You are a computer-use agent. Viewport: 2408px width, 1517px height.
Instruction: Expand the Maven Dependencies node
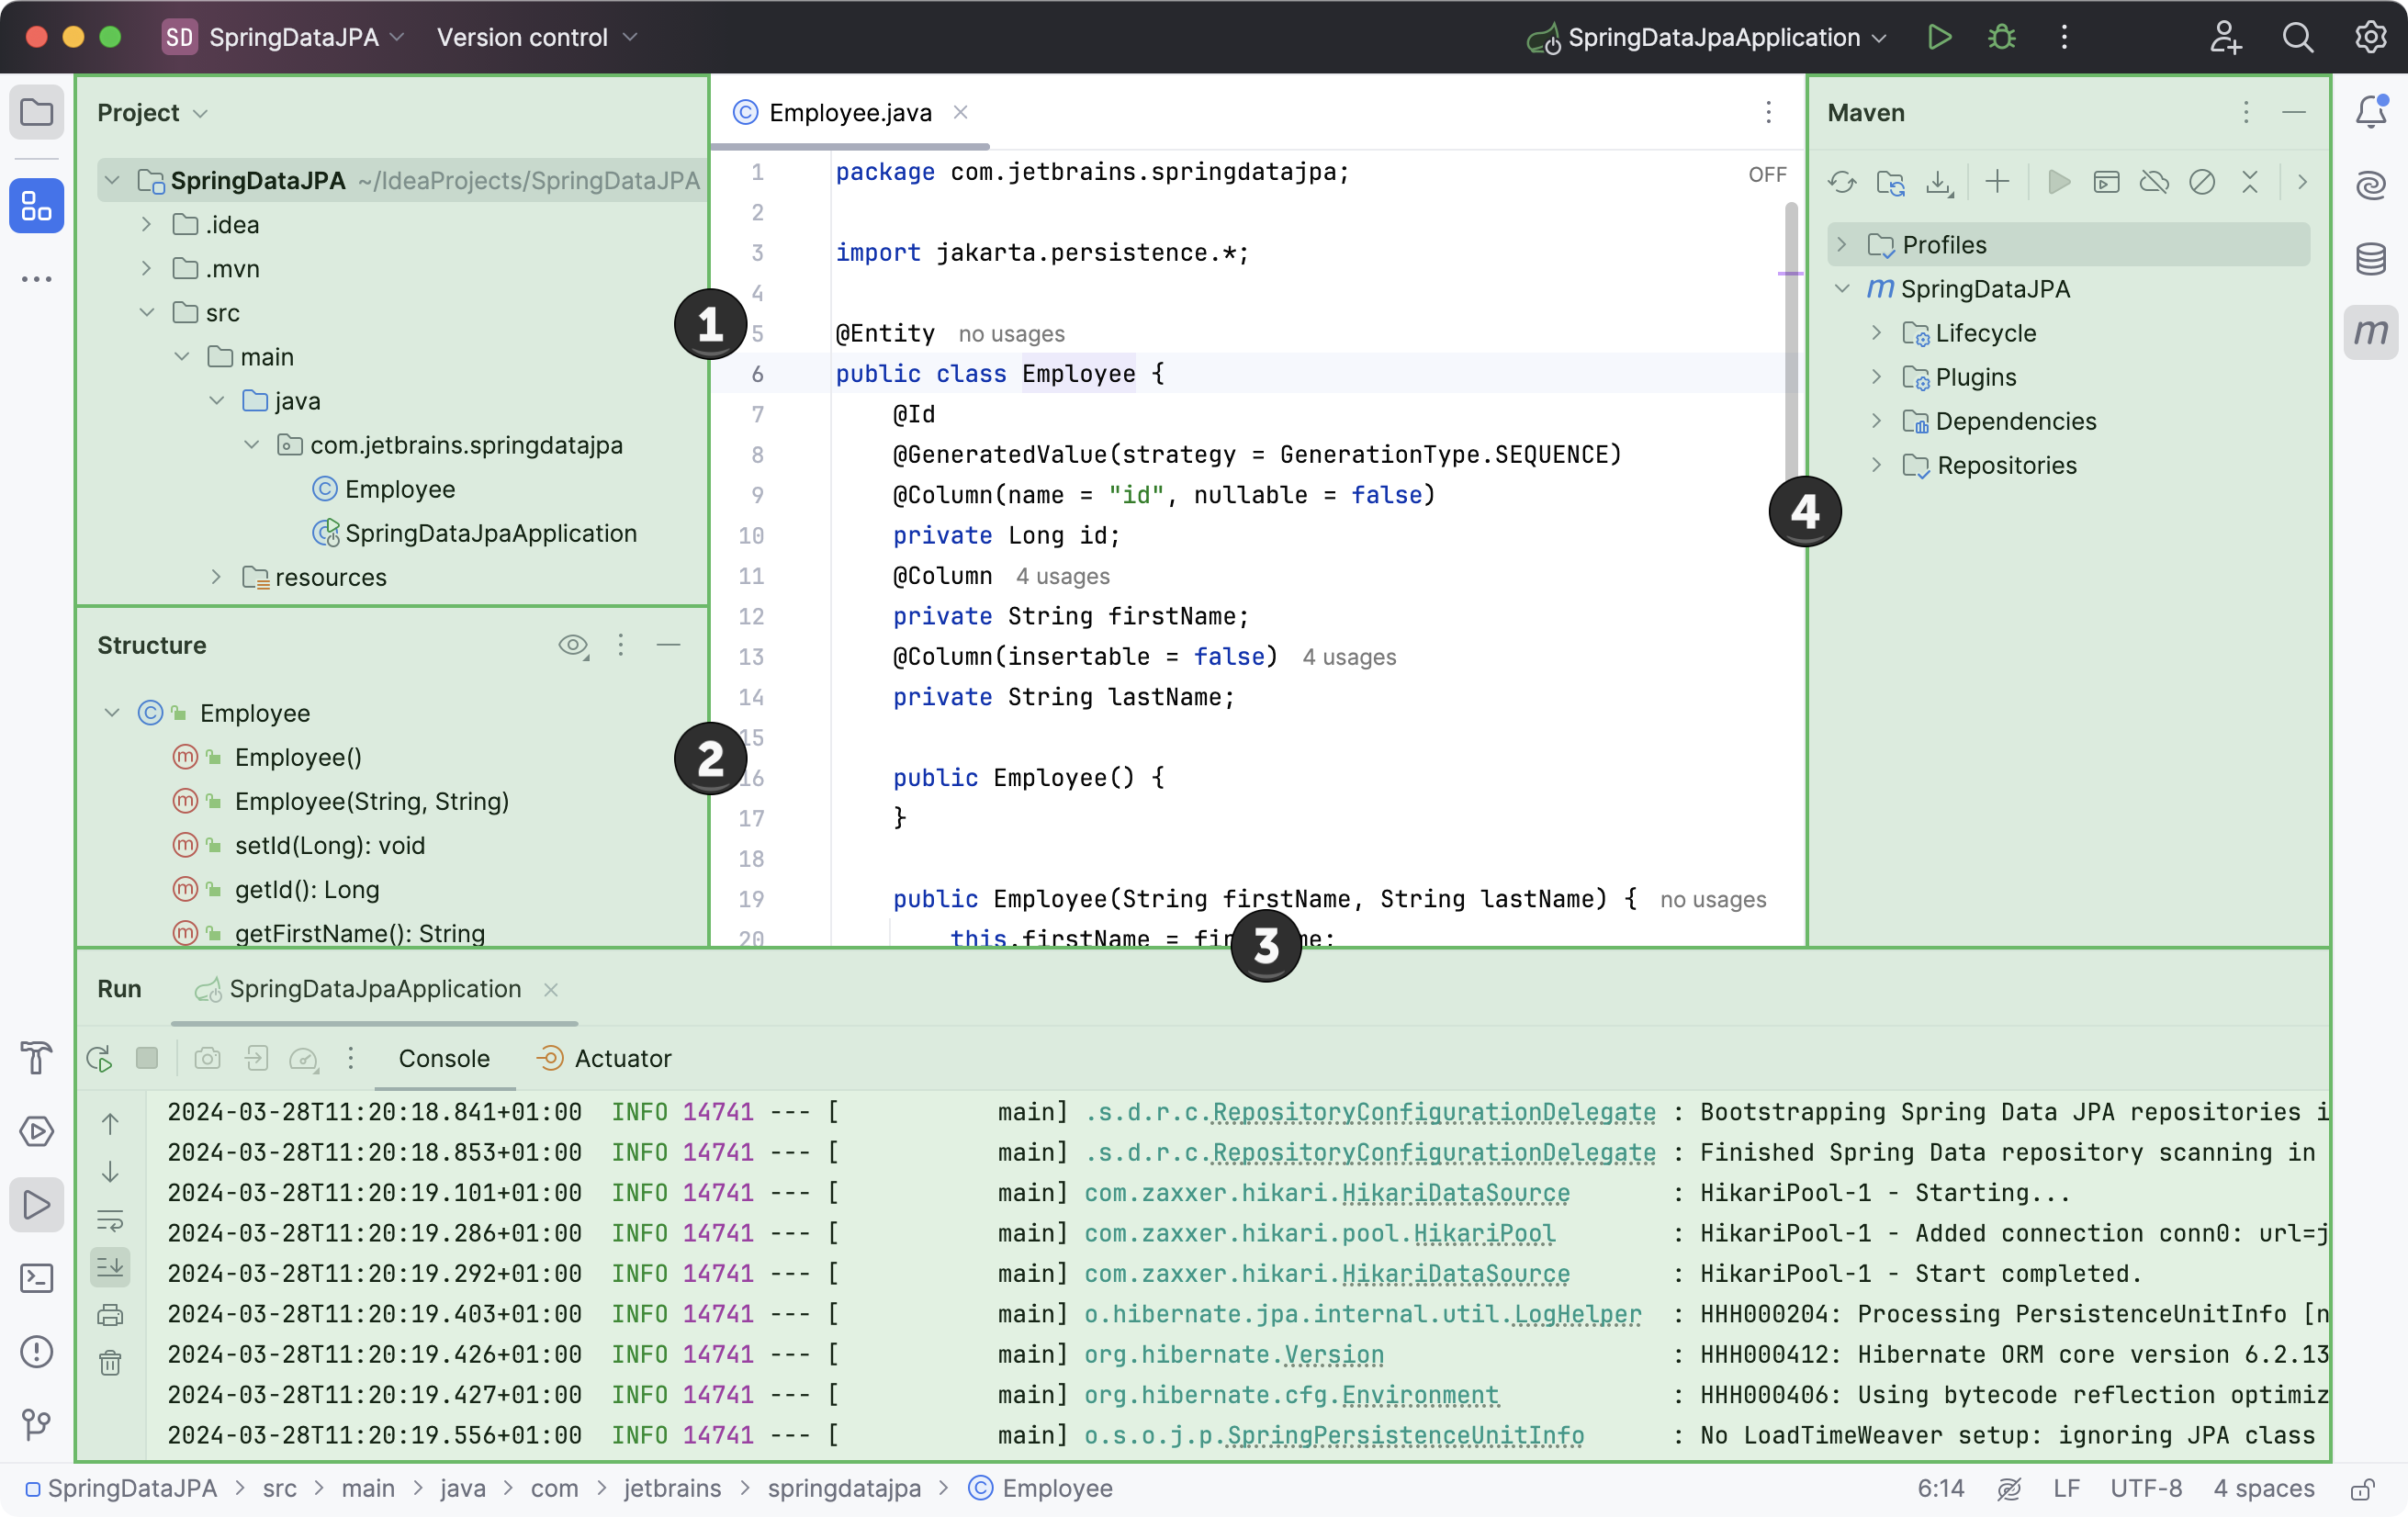click(1877, 421)
